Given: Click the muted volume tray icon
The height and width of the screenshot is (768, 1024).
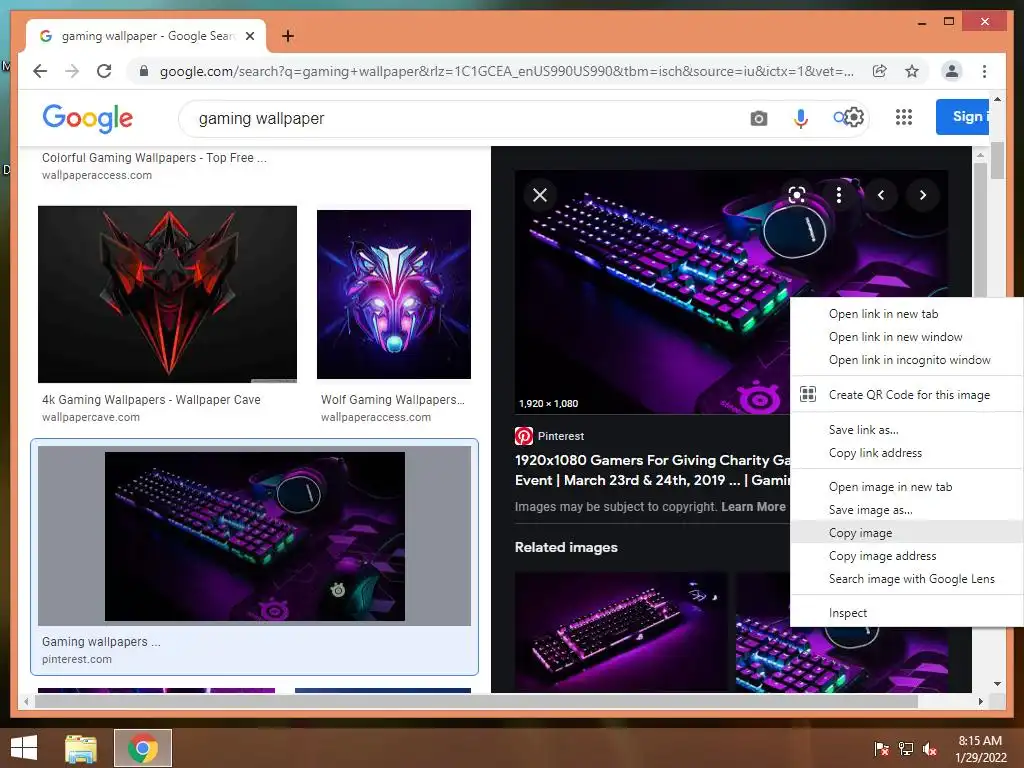Looking at the screenshot, I should [930, 749].
